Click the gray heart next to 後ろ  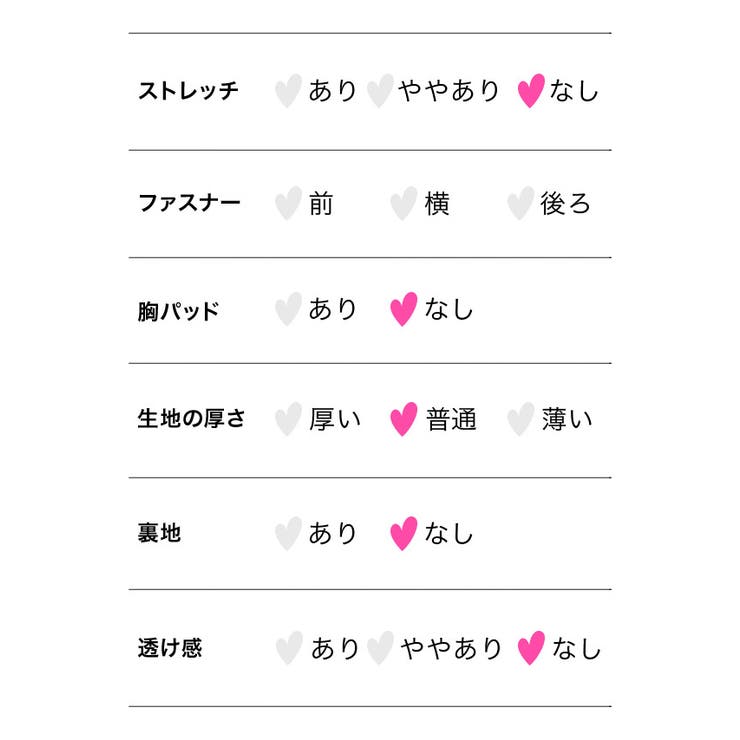[520, 204]
